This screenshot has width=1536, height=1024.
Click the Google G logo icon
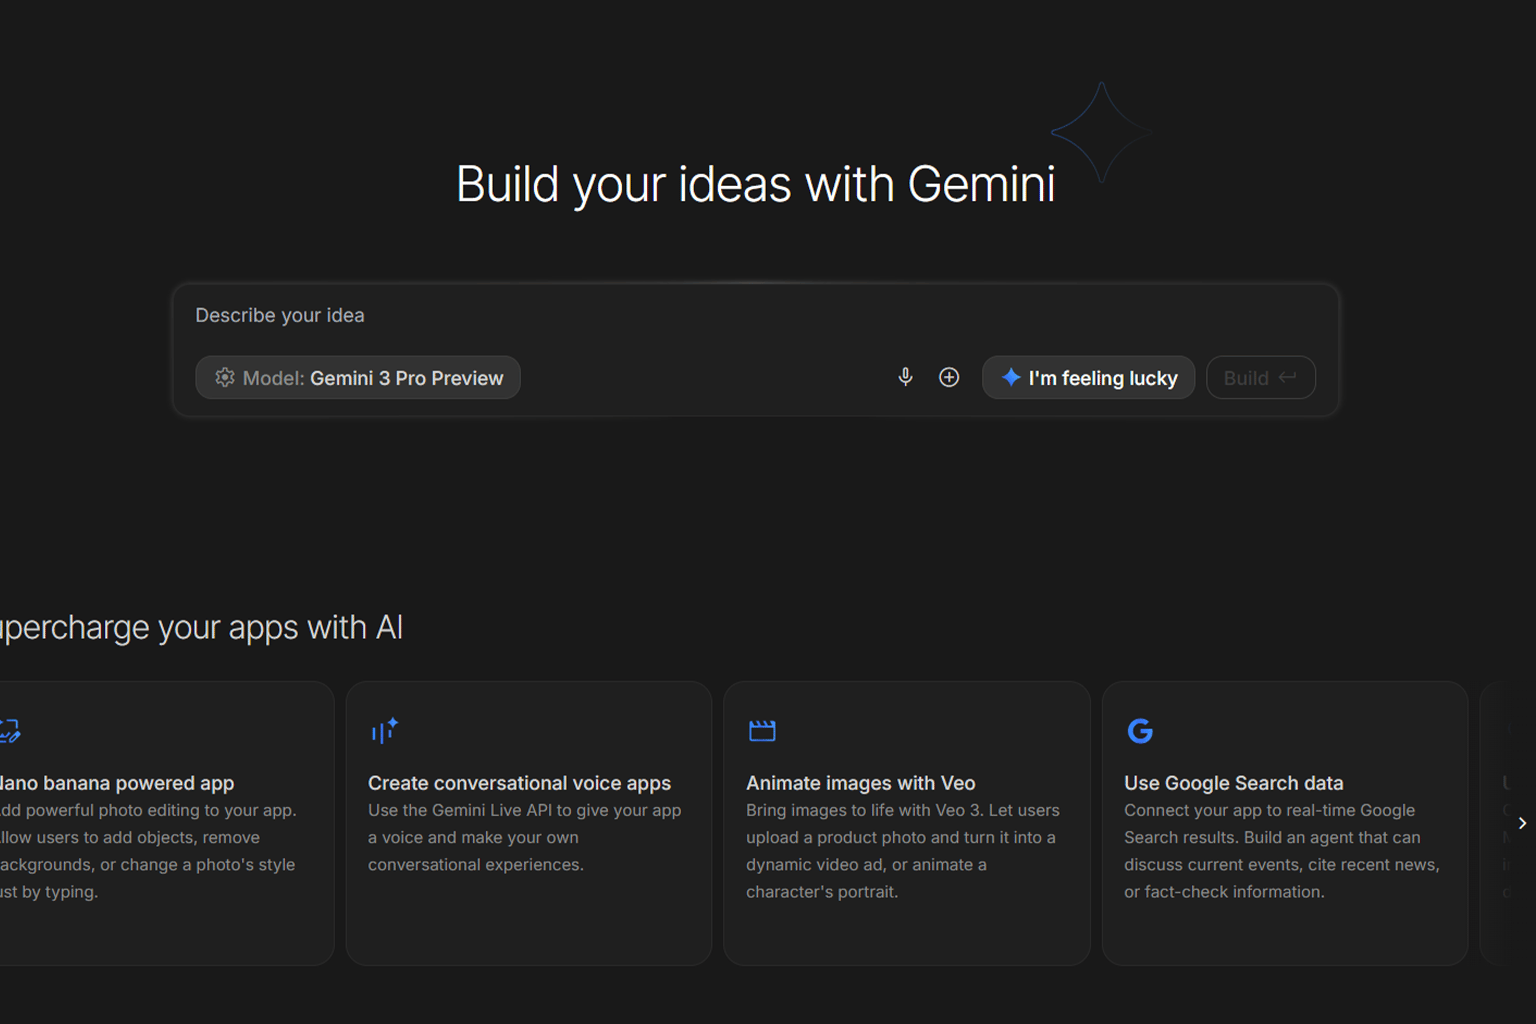pos(1140,731)
